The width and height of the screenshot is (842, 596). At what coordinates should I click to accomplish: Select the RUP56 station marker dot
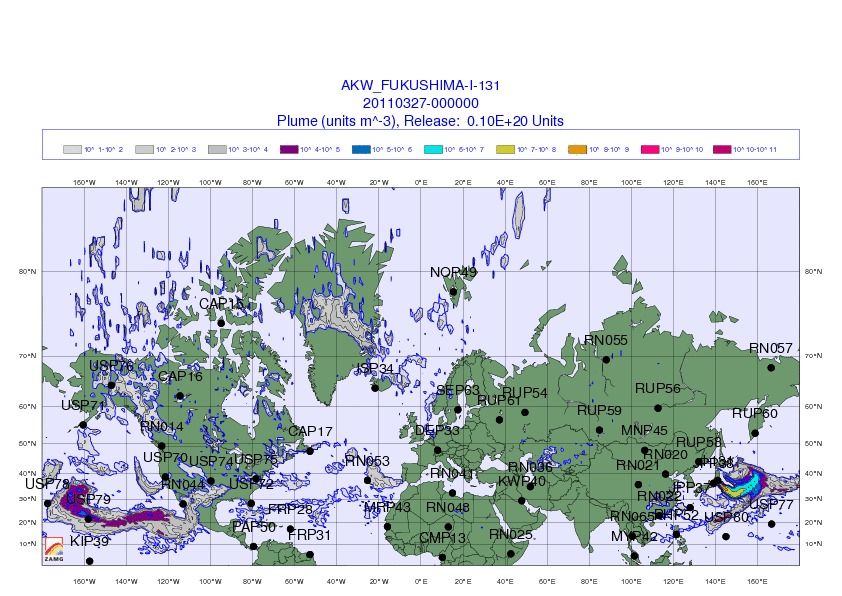click(x=658, y=408)
